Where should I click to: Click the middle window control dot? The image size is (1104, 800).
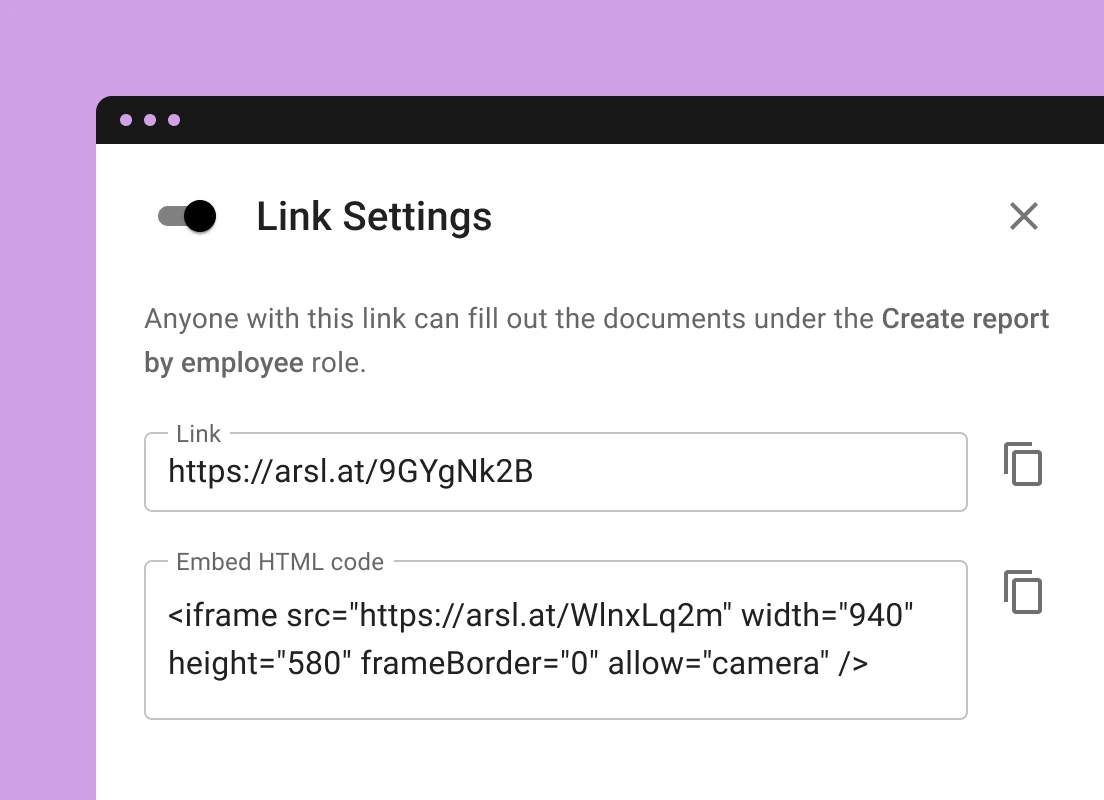(x=150, y=120)
